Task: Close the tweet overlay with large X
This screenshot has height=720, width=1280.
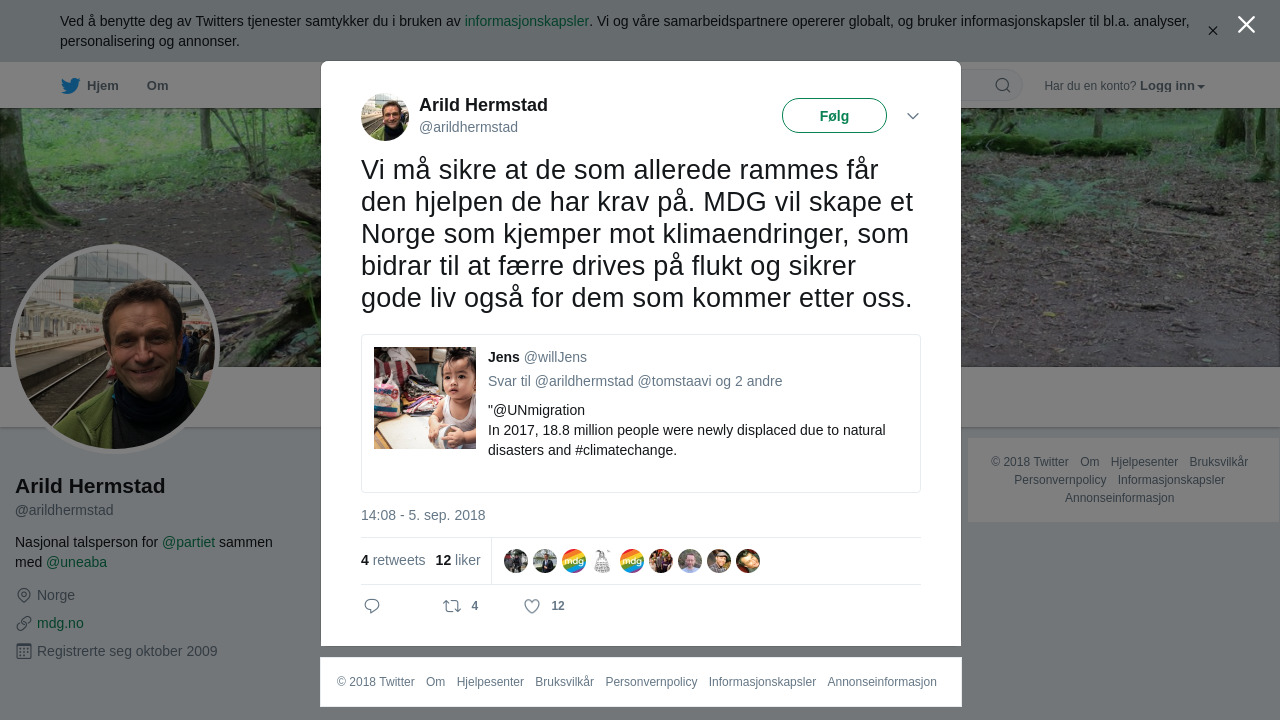Action: 1246,25
